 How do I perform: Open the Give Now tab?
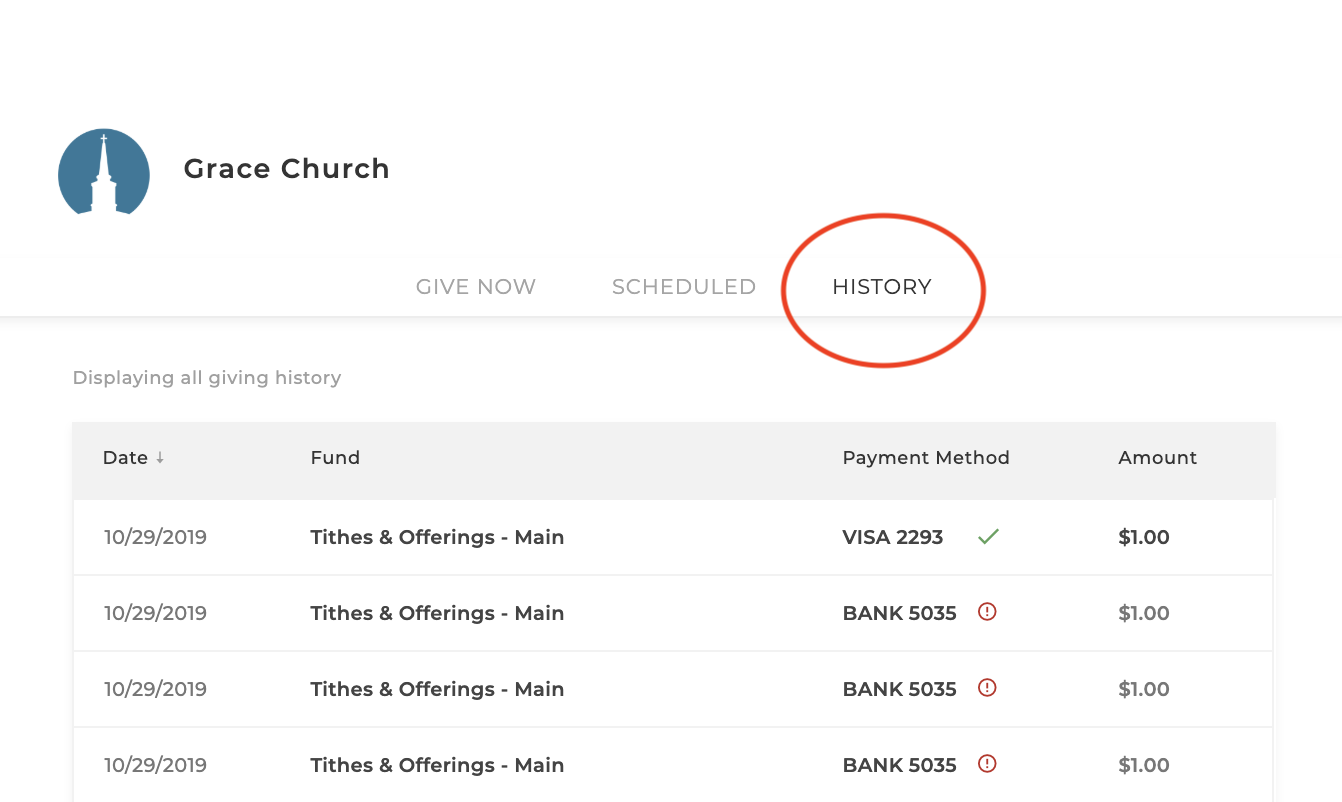[x=476, y=287]
